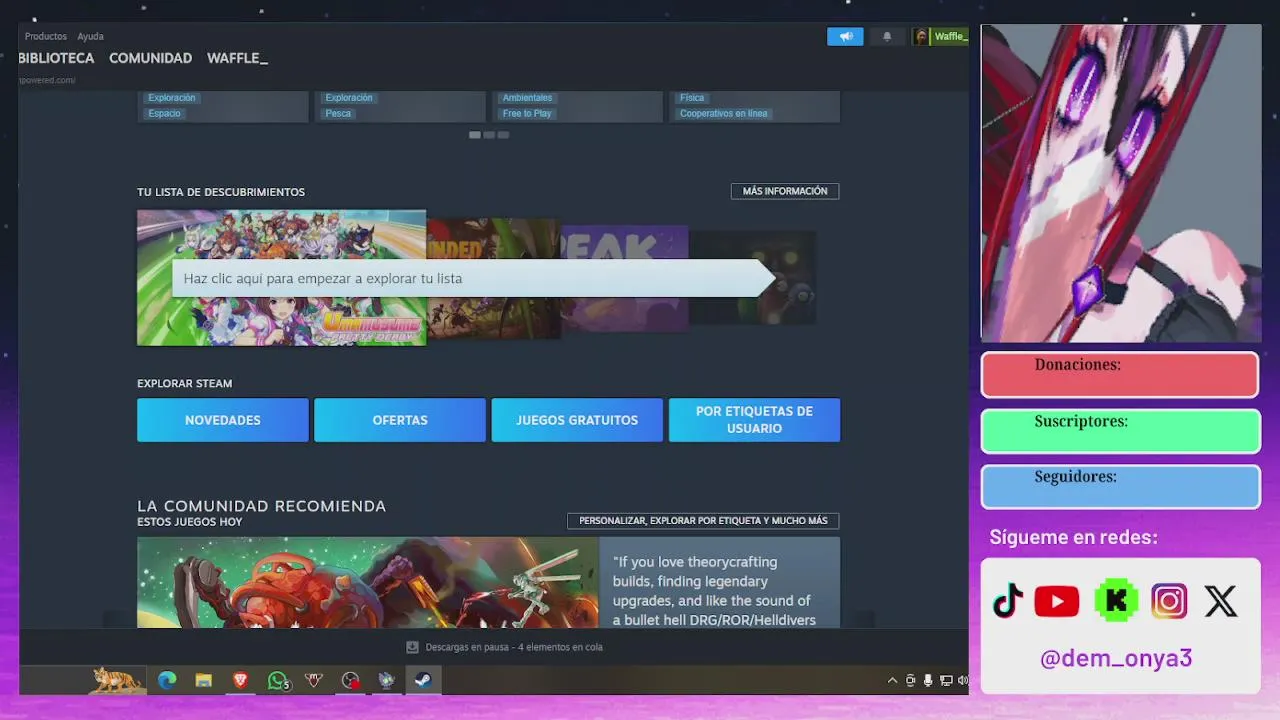Click the YouTube icon in the stream overlay
Viewport: 1280px width, 720px height.
[1057, 601]
